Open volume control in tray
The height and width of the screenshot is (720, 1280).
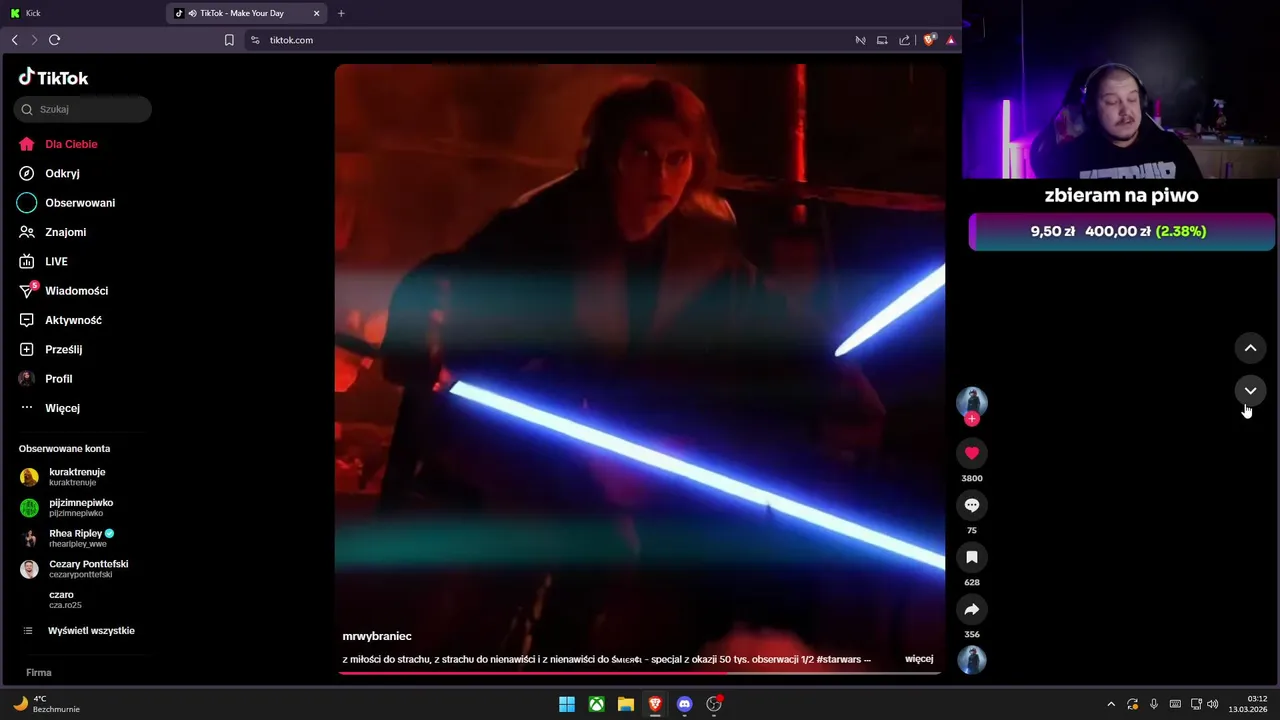[x=1213, y=704]
